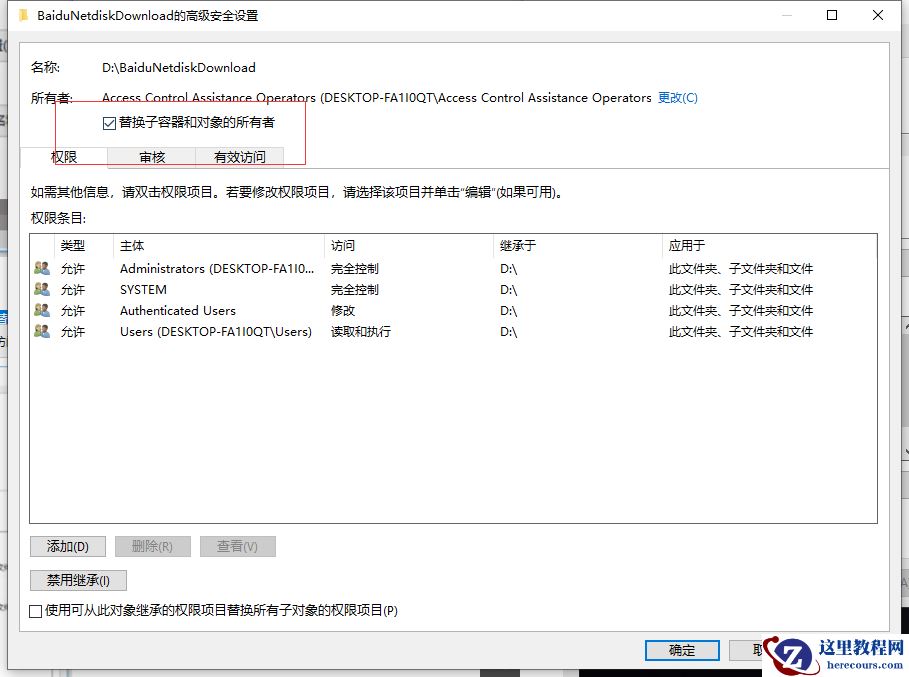Click the 删除(R) button
This screenshot has height=677, width=909.
pos(150,546)
